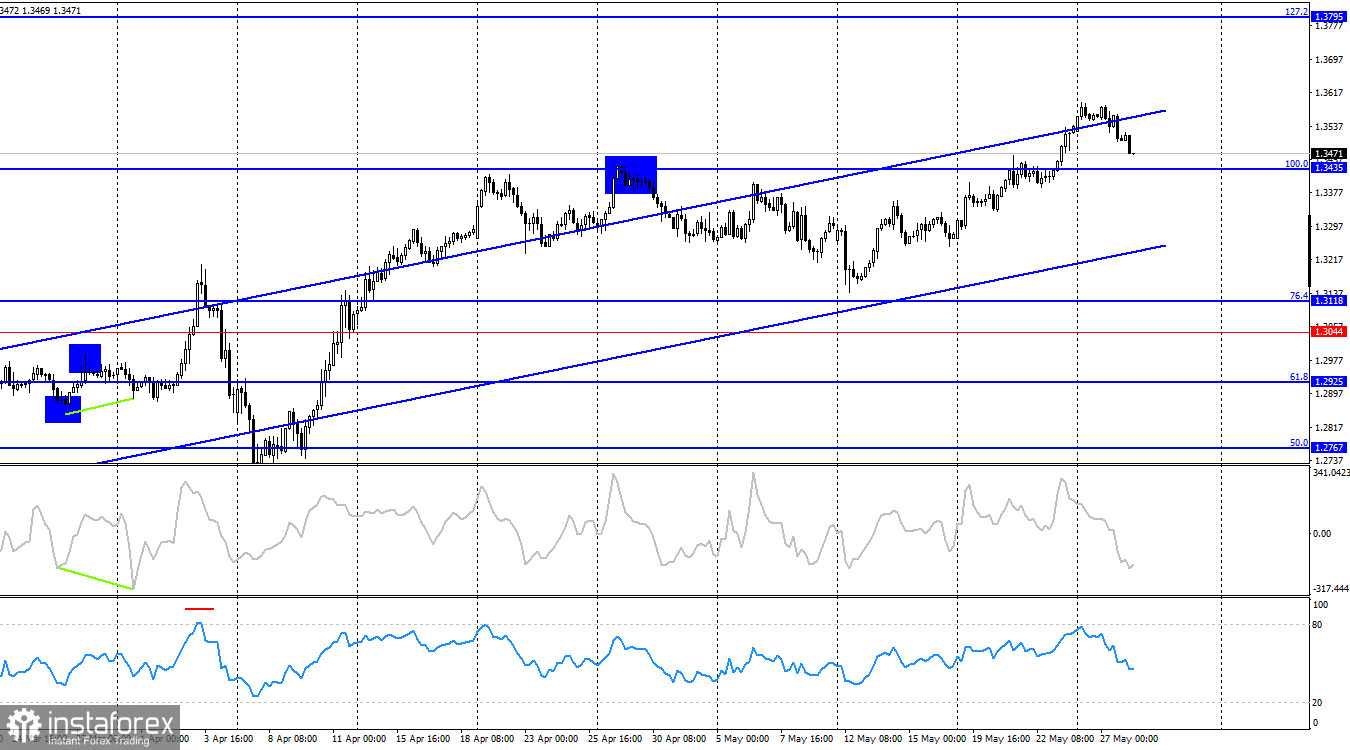Click the 11 Apr 00:00 time label
This screenshot has height=750, width=1350.
click(x=359, y=739)
